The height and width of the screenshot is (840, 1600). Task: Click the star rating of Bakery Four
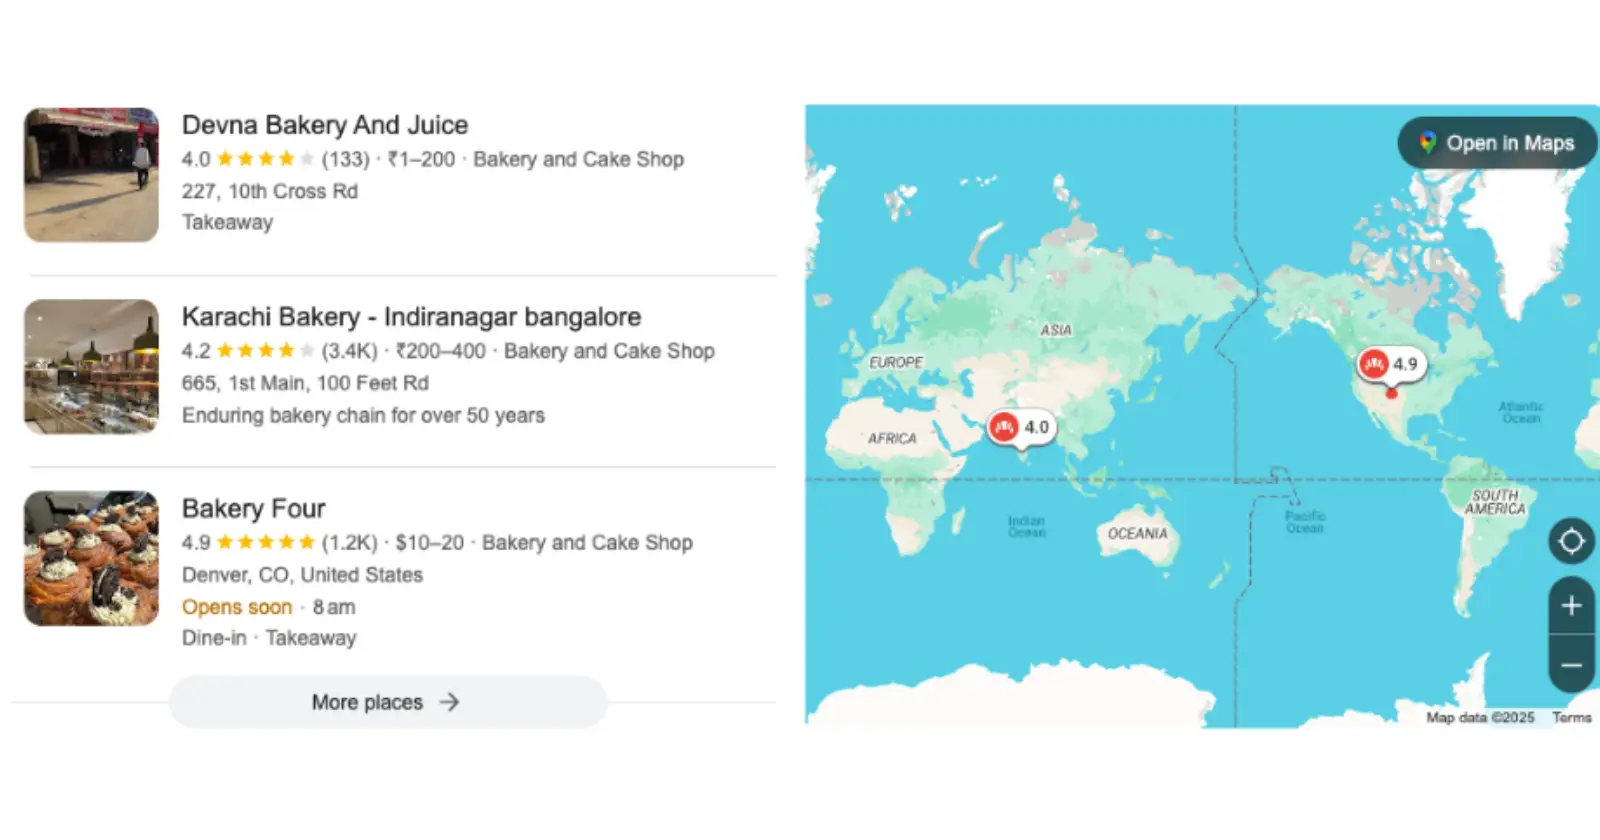coord(265,543)
